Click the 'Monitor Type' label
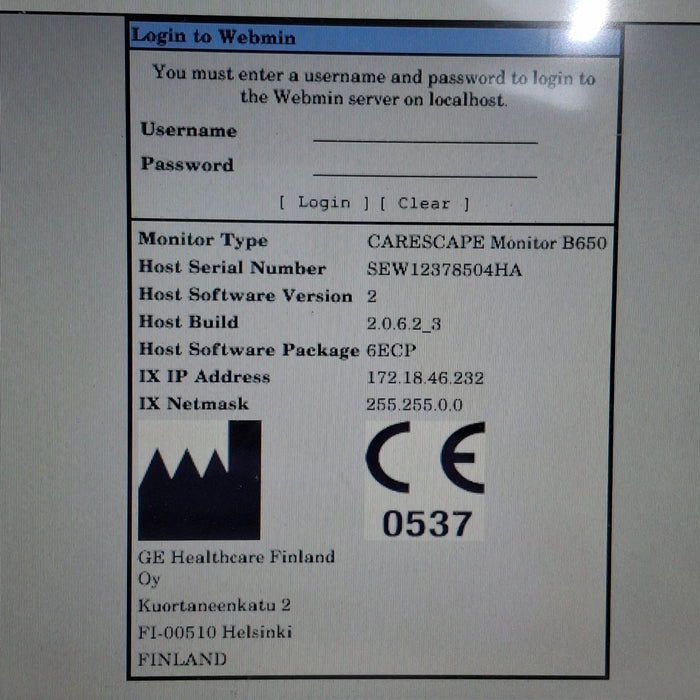This screenshot has width=700, height=700. pos(203,240)
